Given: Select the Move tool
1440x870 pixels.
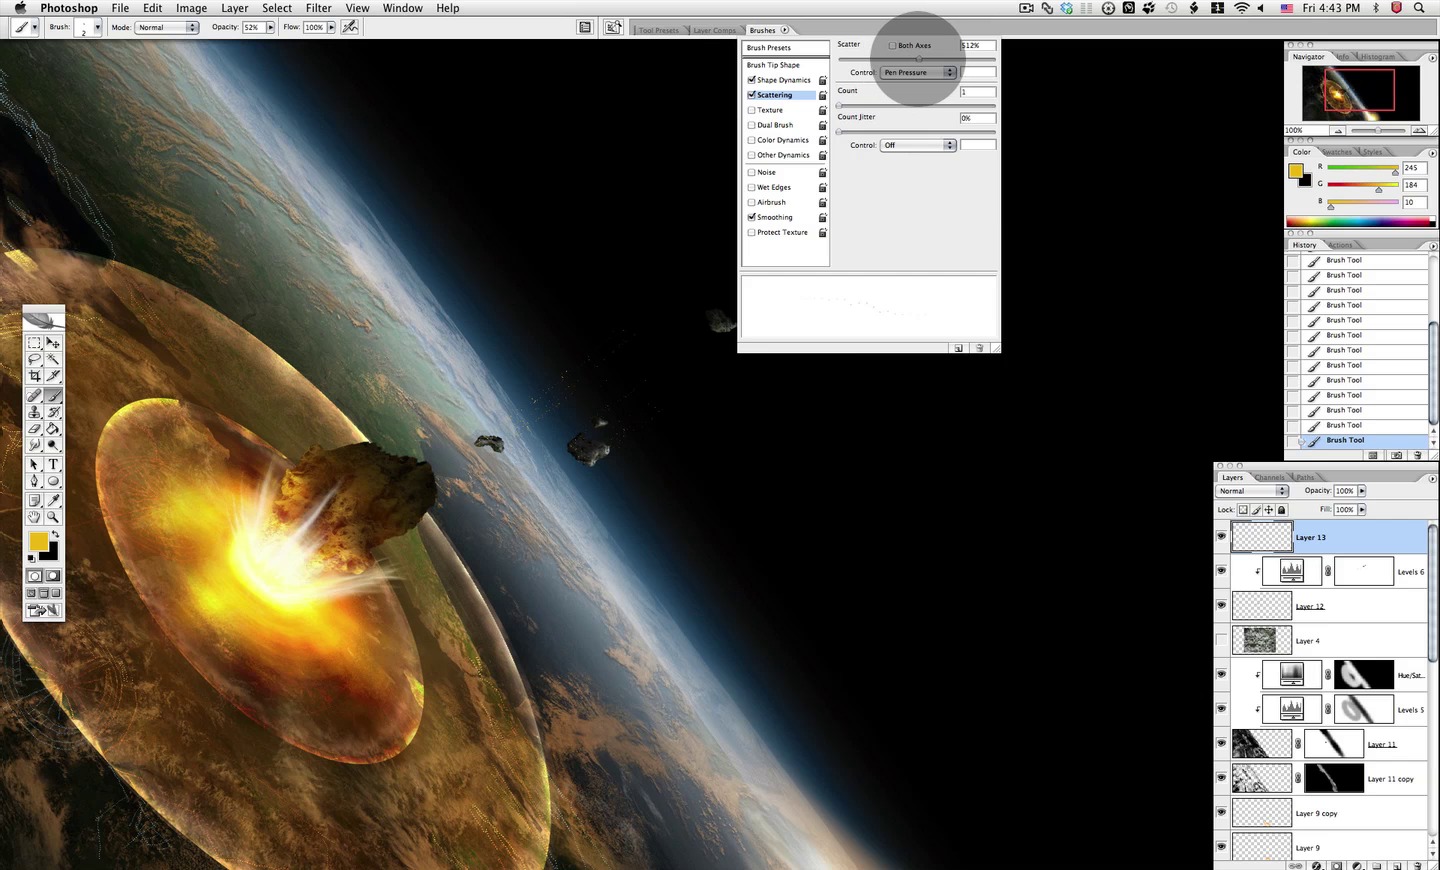Looking at the screenshot, I should [x=53, y=343].
